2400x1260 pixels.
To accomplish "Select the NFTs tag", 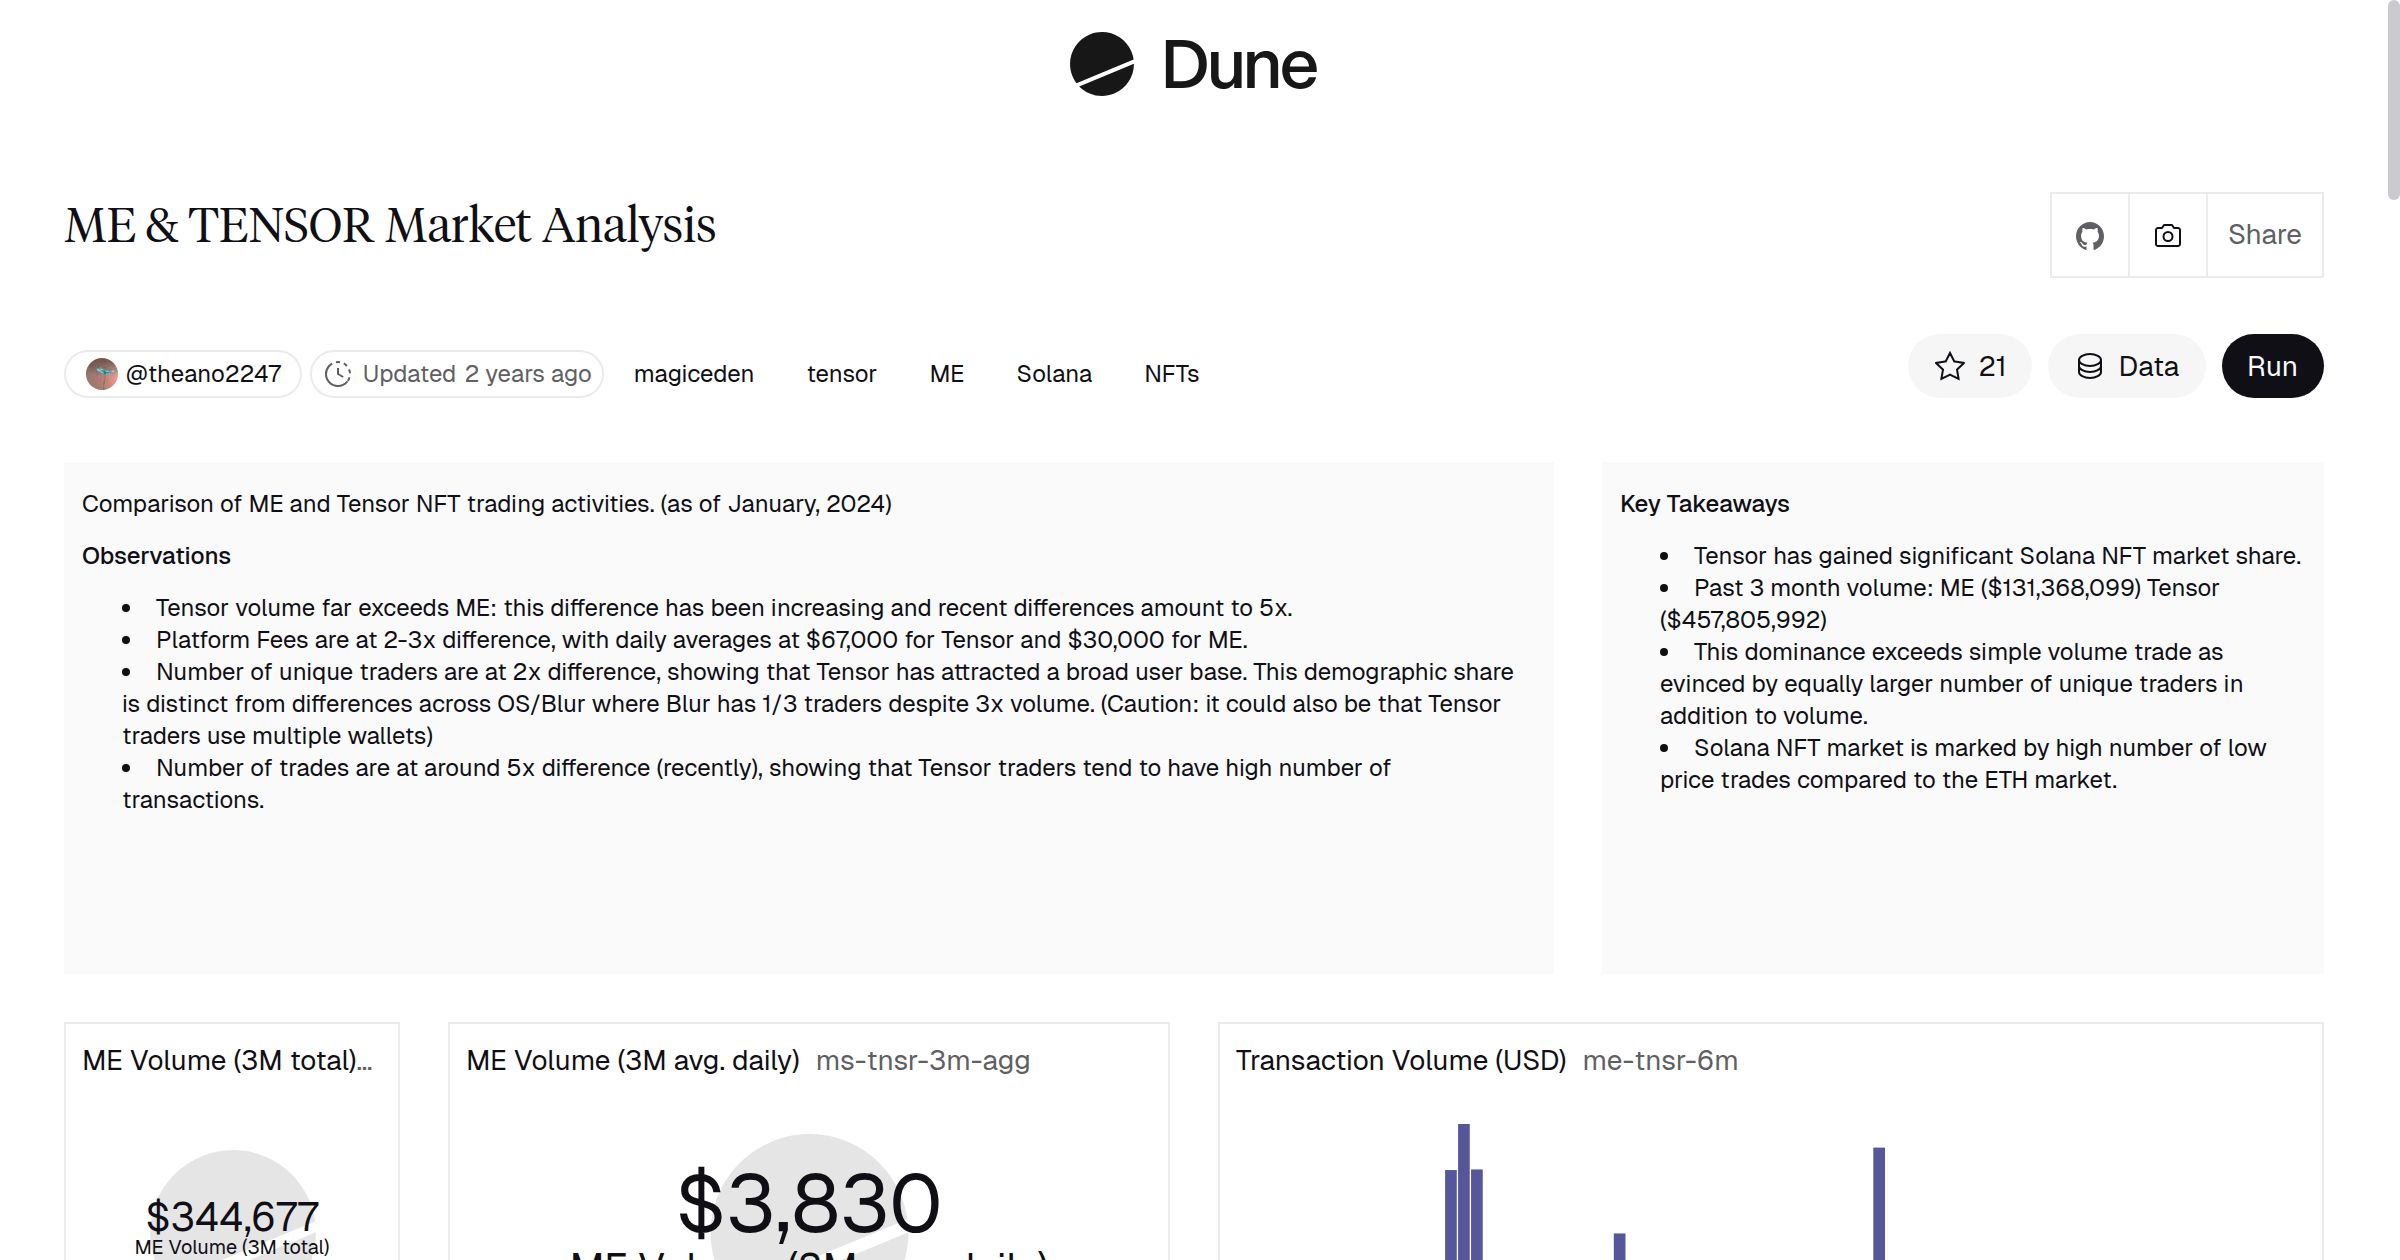I will (x=1171, y=373).
